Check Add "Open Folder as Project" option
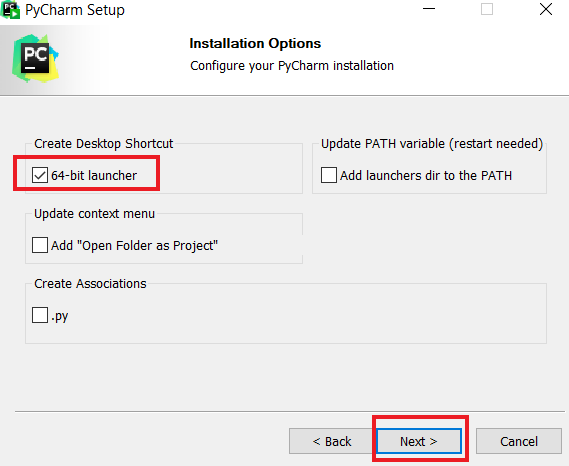569x466 pixels. pyautogui.click(x=40, y=245)
